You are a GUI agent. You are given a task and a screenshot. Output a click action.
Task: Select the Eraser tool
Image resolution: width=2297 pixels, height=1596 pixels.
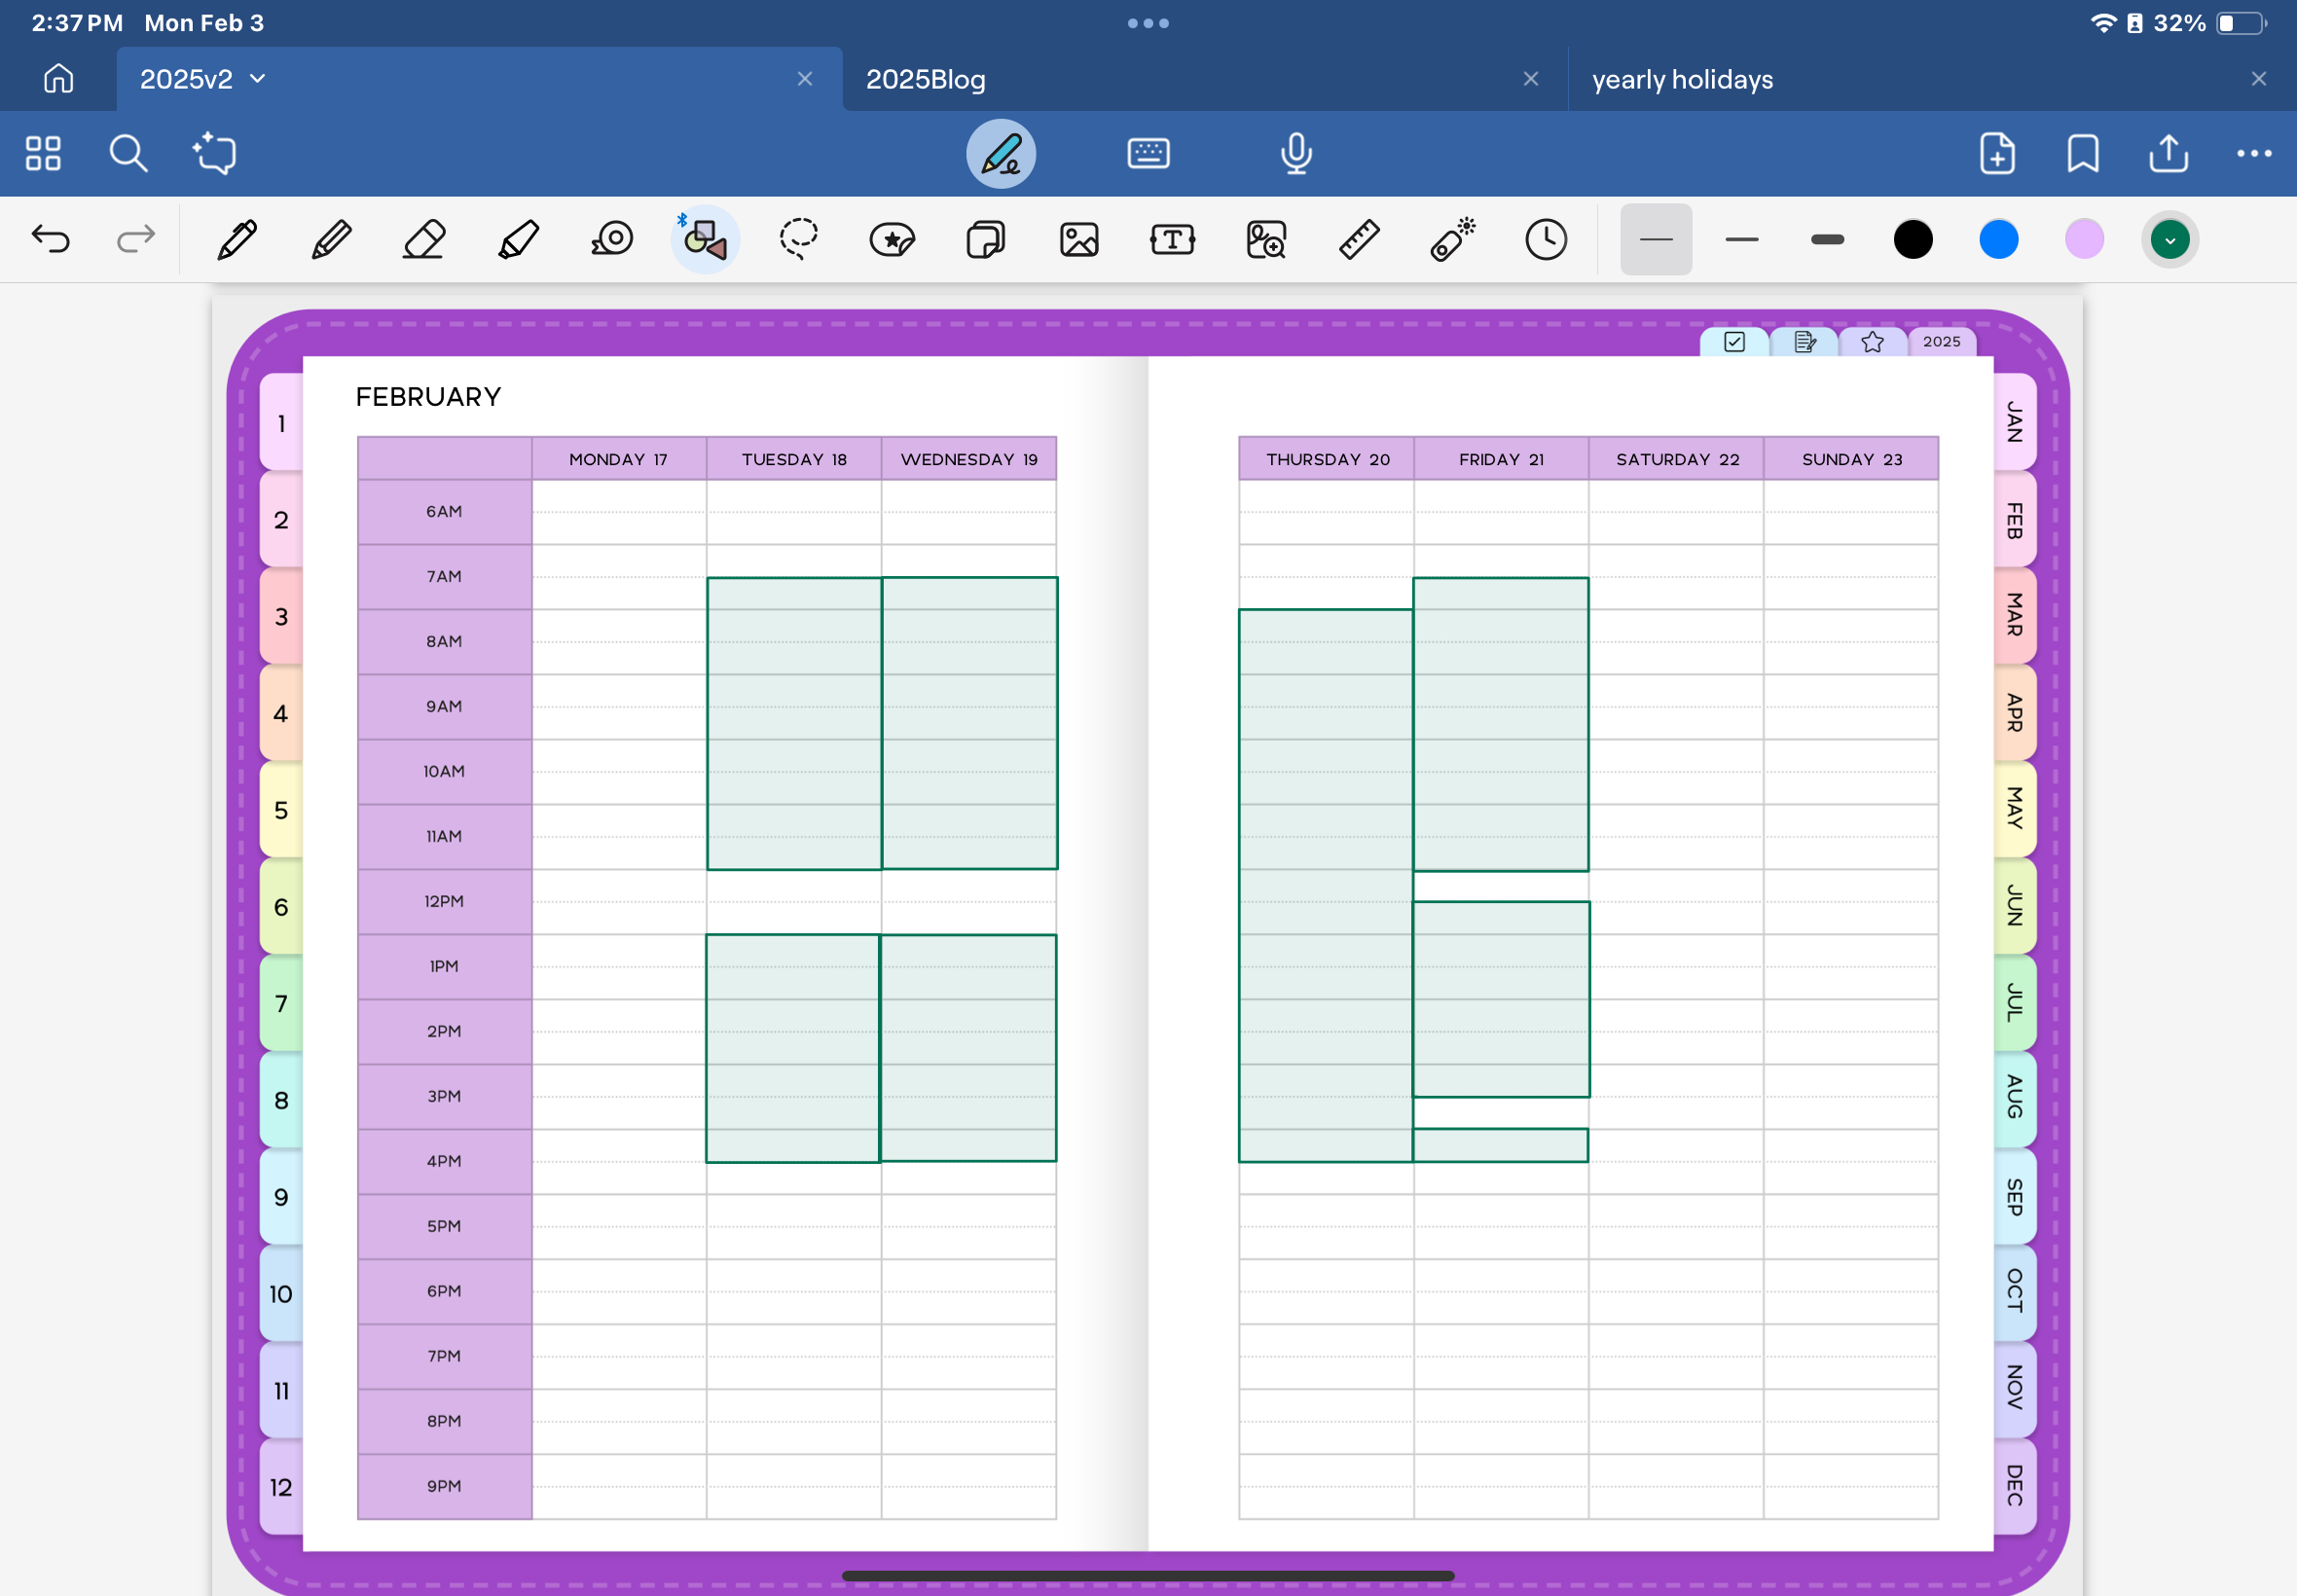[424, 240]
